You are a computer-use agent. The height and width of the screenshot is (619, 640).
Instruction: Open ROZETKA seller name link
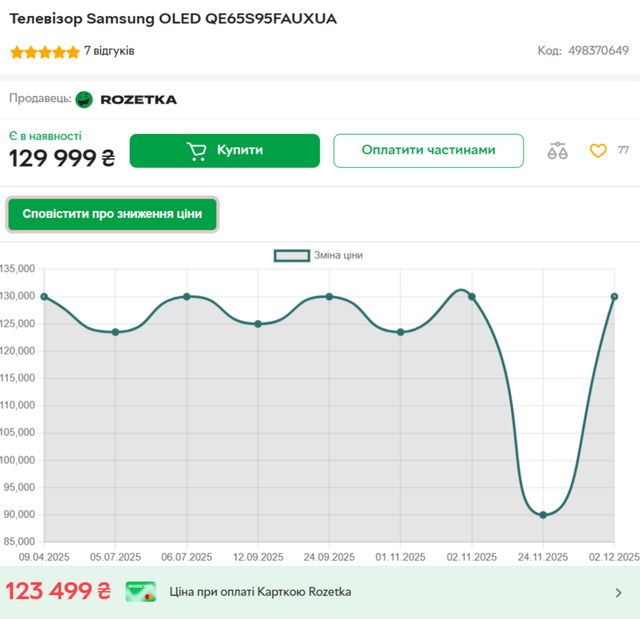click(x=139, y=100)
